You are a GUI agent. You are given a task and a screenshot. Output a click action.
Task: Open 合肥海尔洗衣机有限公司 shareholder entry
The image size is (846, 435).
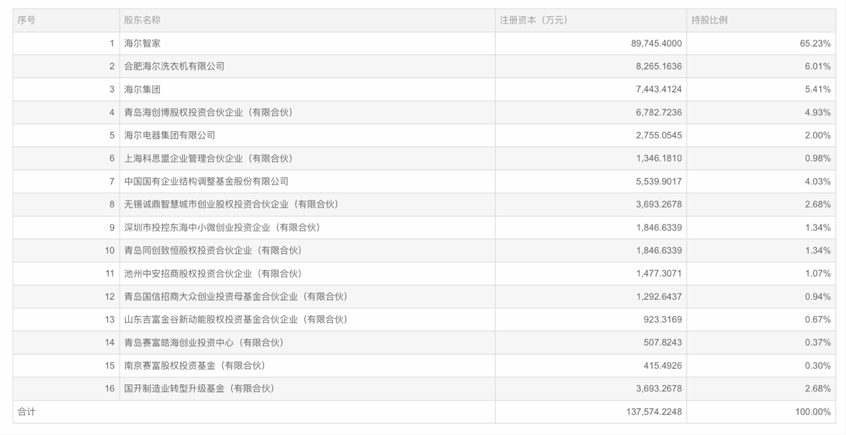(174, 66)
